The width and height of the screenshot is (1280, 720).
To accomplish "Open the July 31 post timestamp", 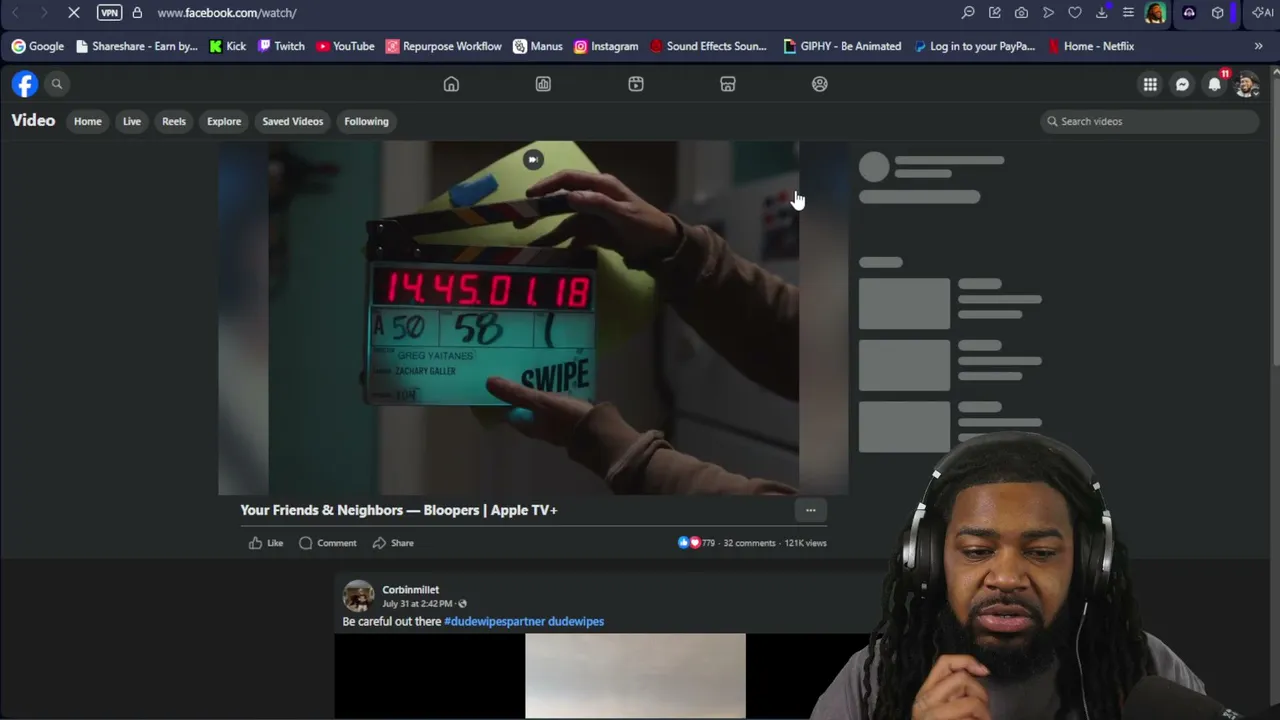I will [417, 604].
